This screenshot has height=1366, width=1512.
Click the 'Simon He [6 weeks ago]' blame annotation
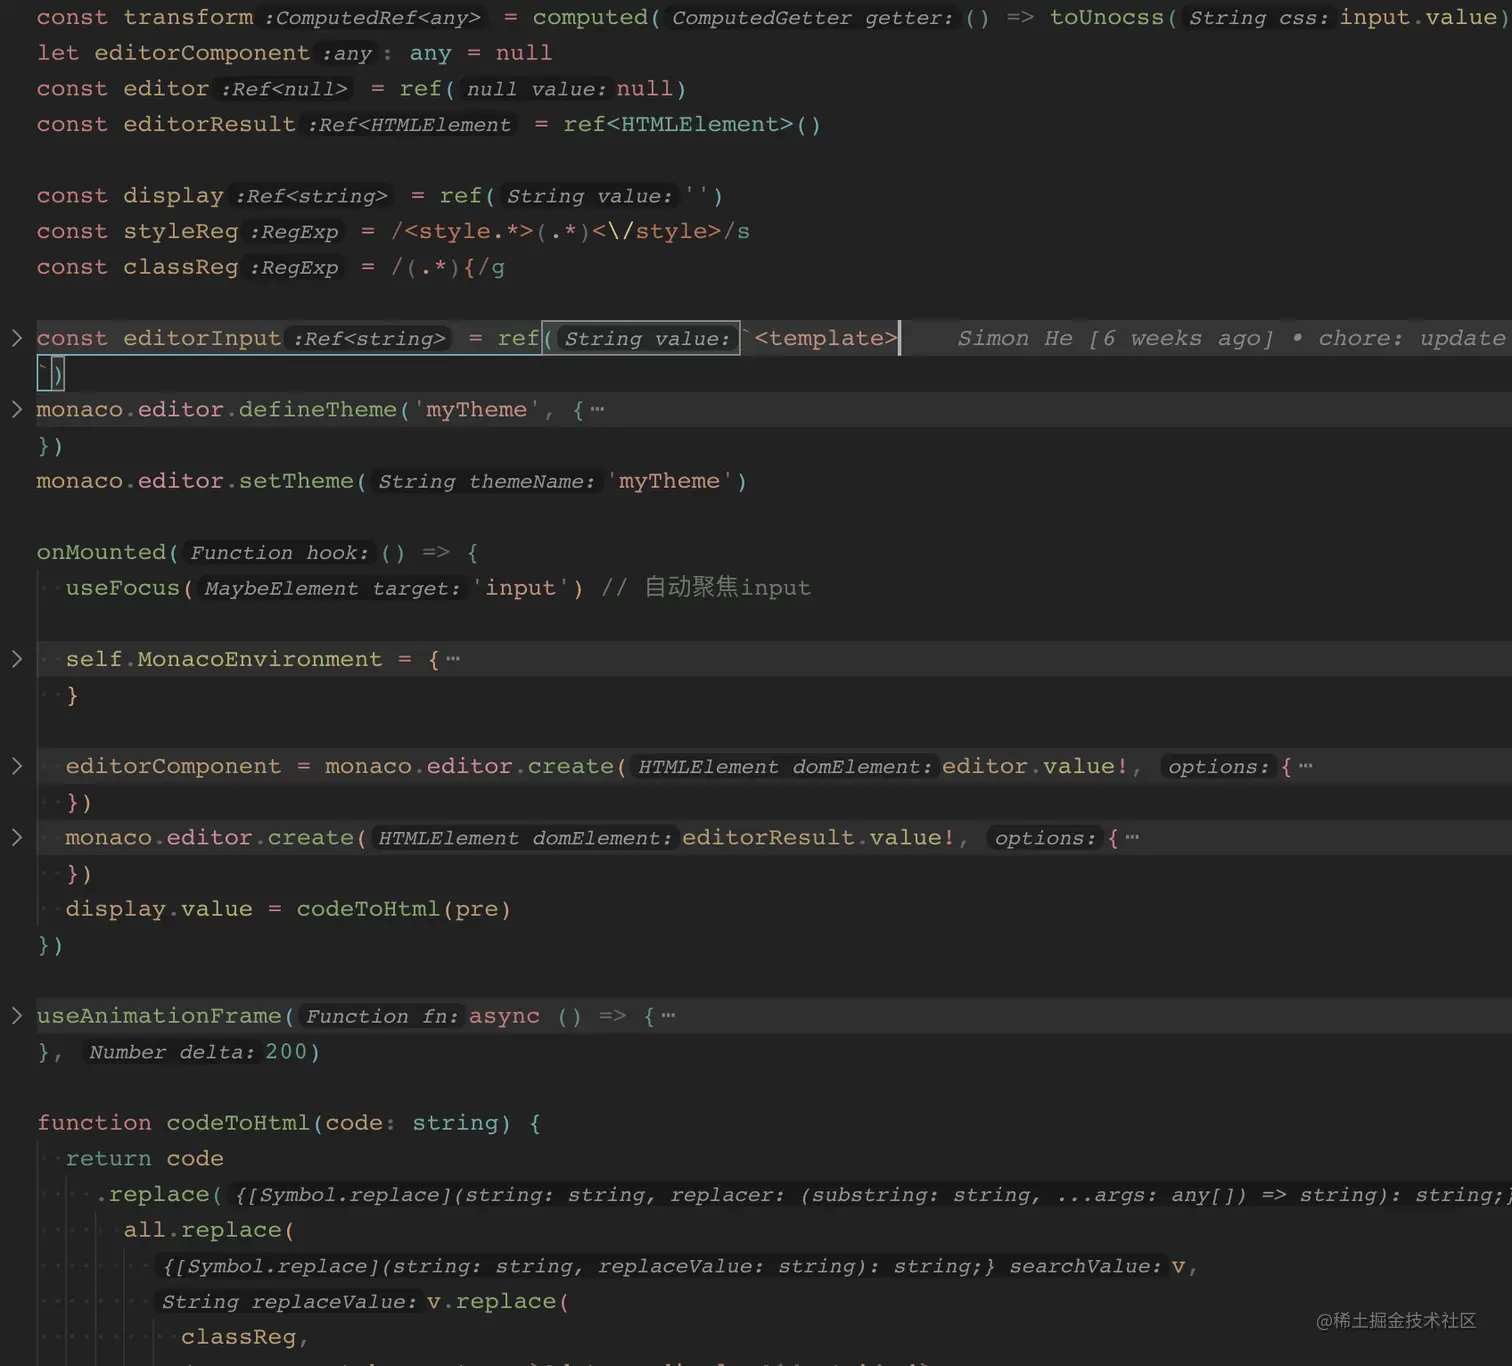pos(1115,338)
